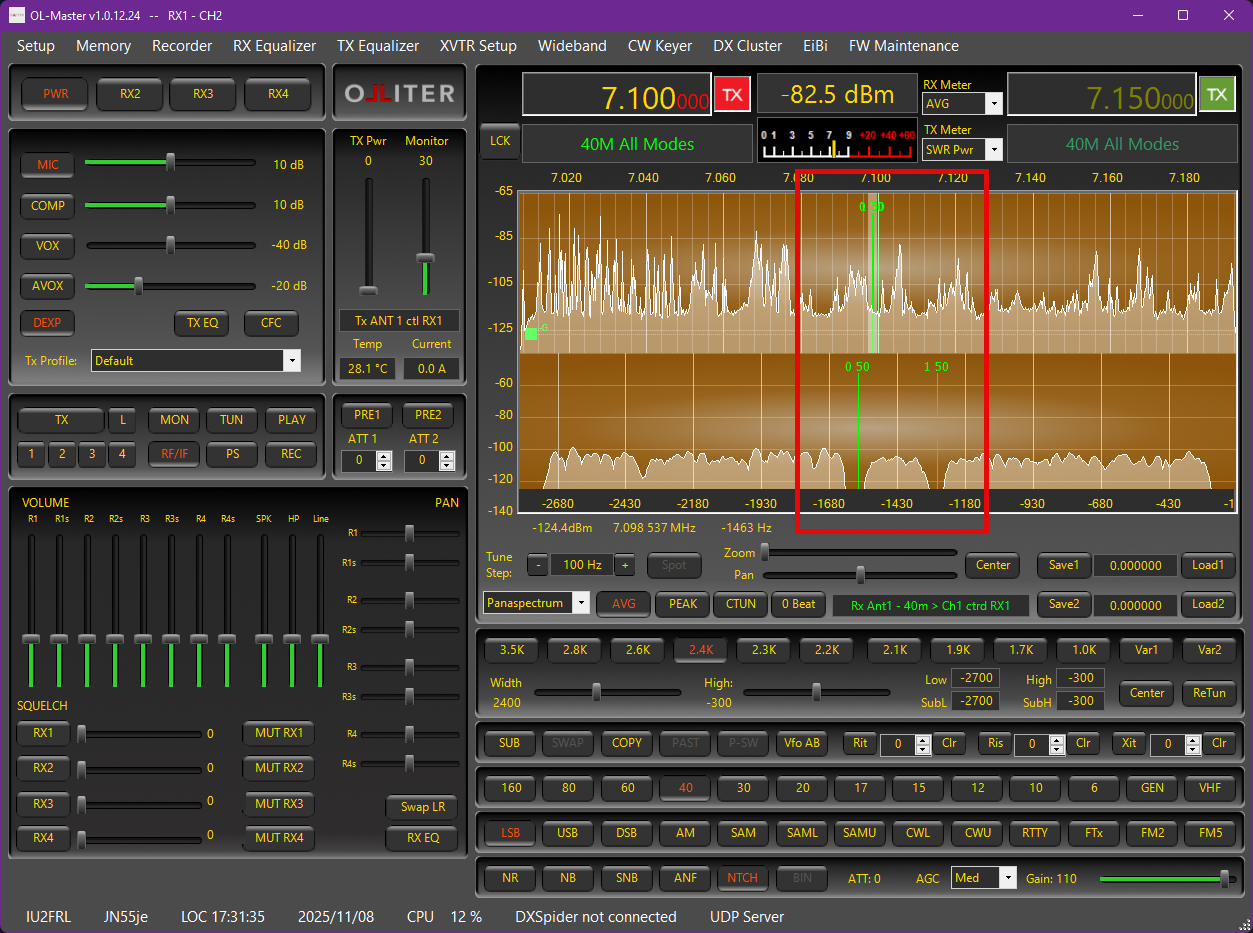Click the green TX indicator beside 7.150 frequency
The width and height of the screenshot is (1253, 933).
[1216, 94]
